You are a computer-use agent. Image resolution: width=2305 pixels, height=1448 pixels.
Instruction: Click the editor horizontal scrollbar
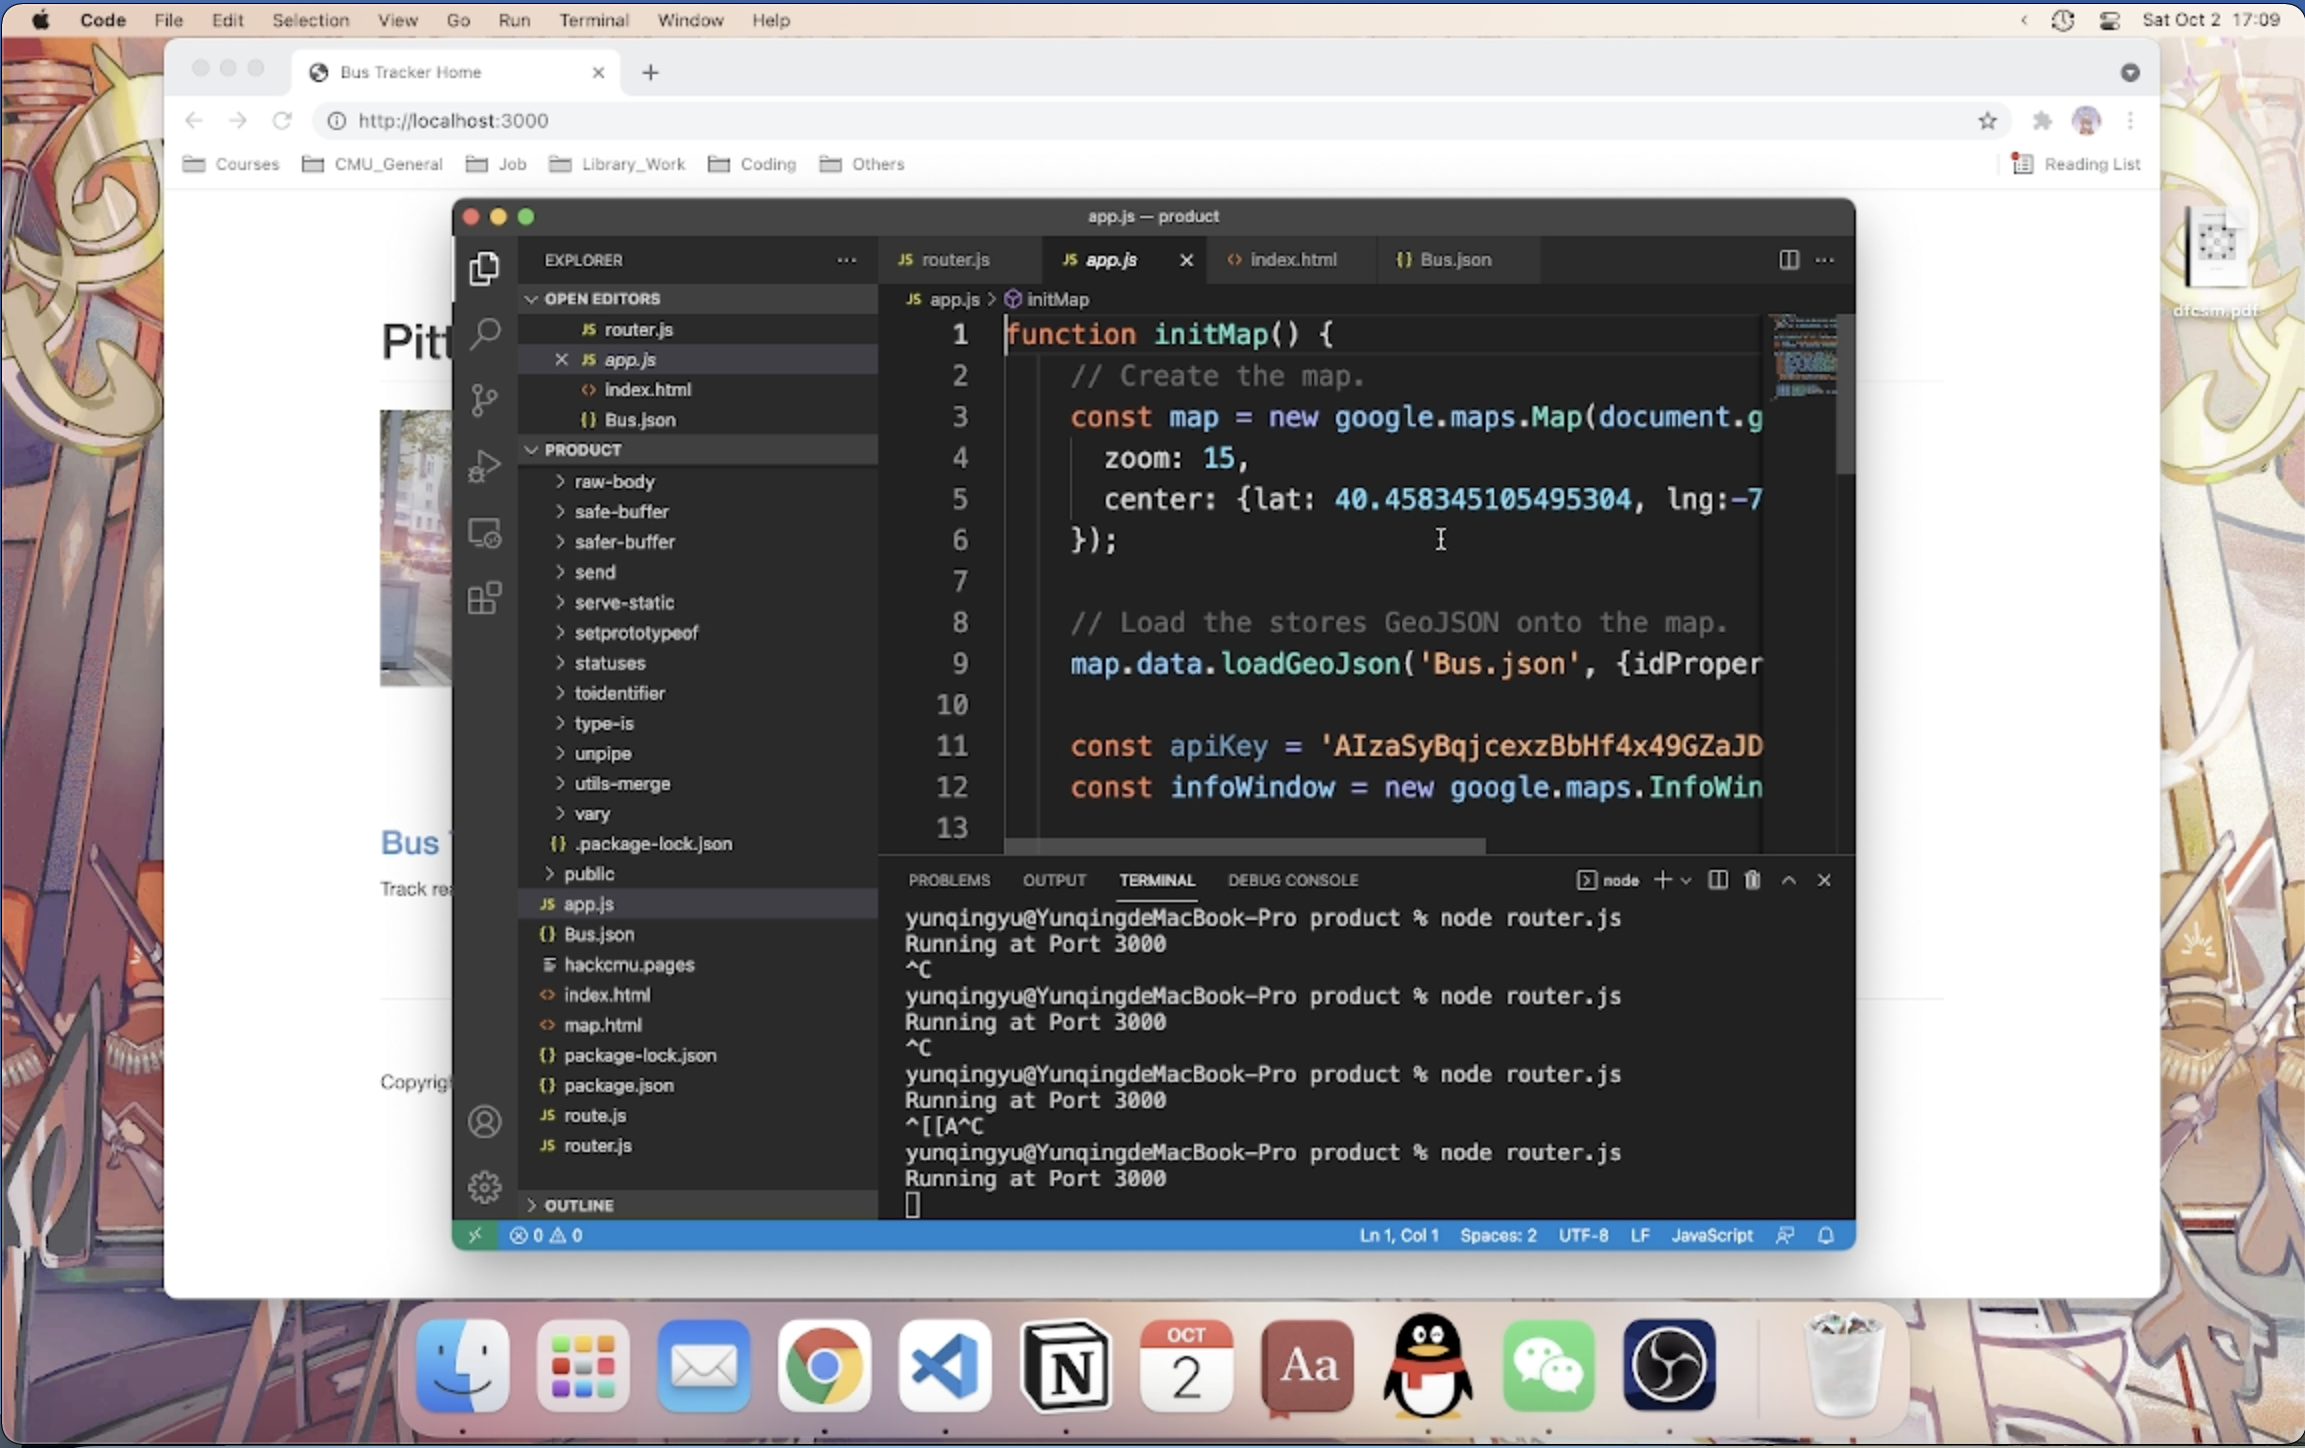point(1244,846)
